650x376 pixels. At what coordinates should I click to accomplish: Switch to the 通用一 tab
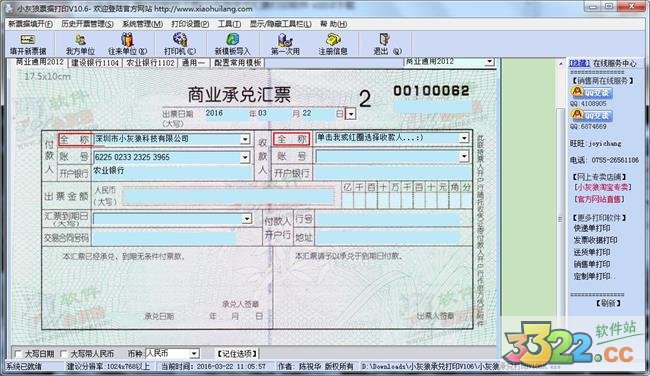194,63
